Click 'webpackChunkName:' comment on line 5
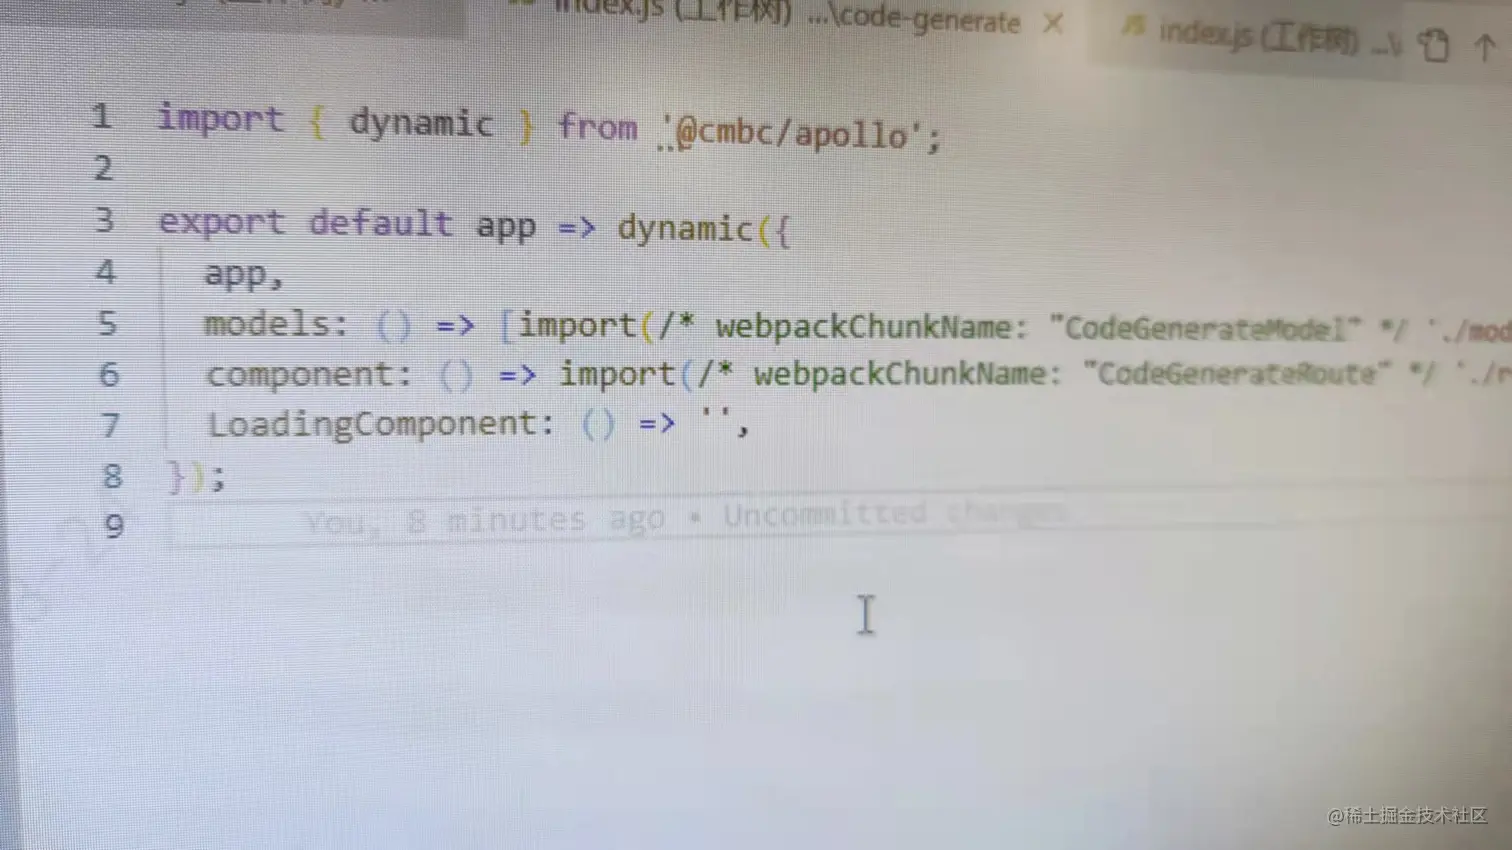 [x=871, y=328]
